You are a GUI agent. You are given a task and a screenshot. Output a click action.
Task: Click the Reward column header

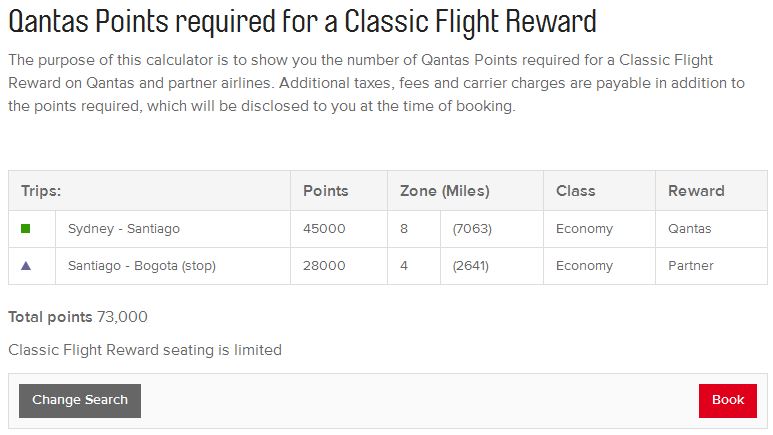[696, 191]
